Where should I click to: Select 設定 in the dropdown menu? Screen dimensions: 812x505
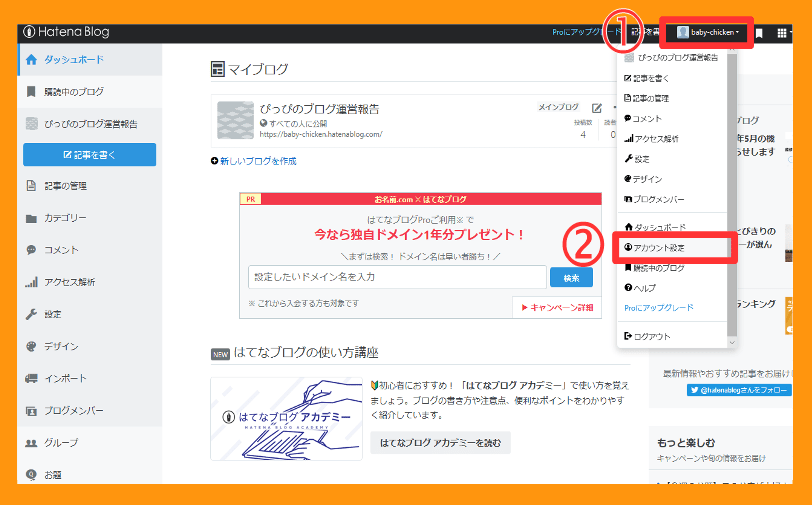coord(672,159)
